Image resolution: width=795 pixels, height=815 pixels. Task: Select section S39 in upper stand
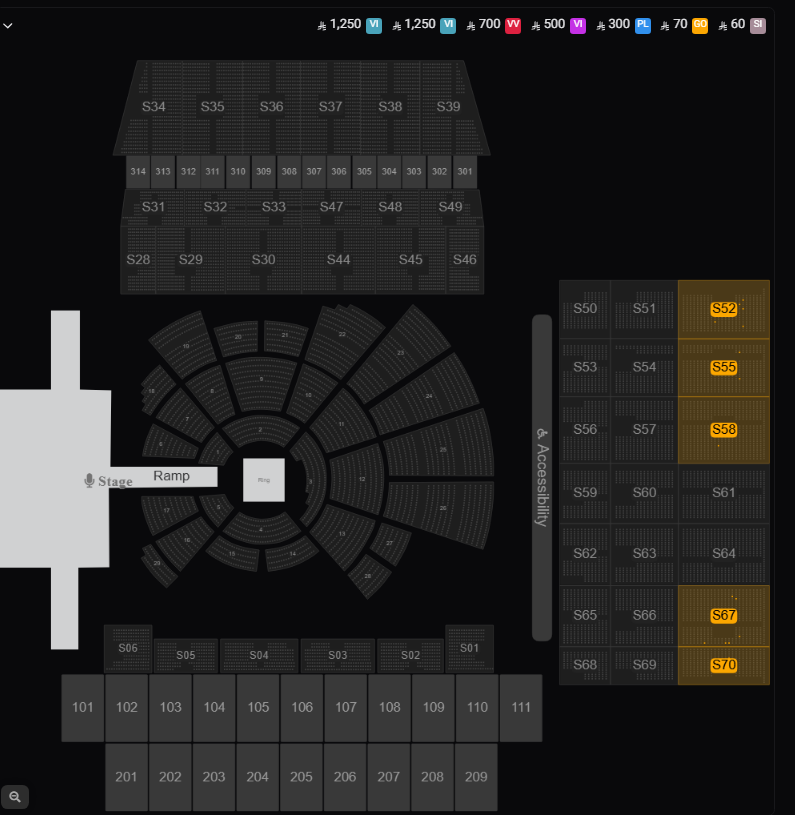(448, 107)
